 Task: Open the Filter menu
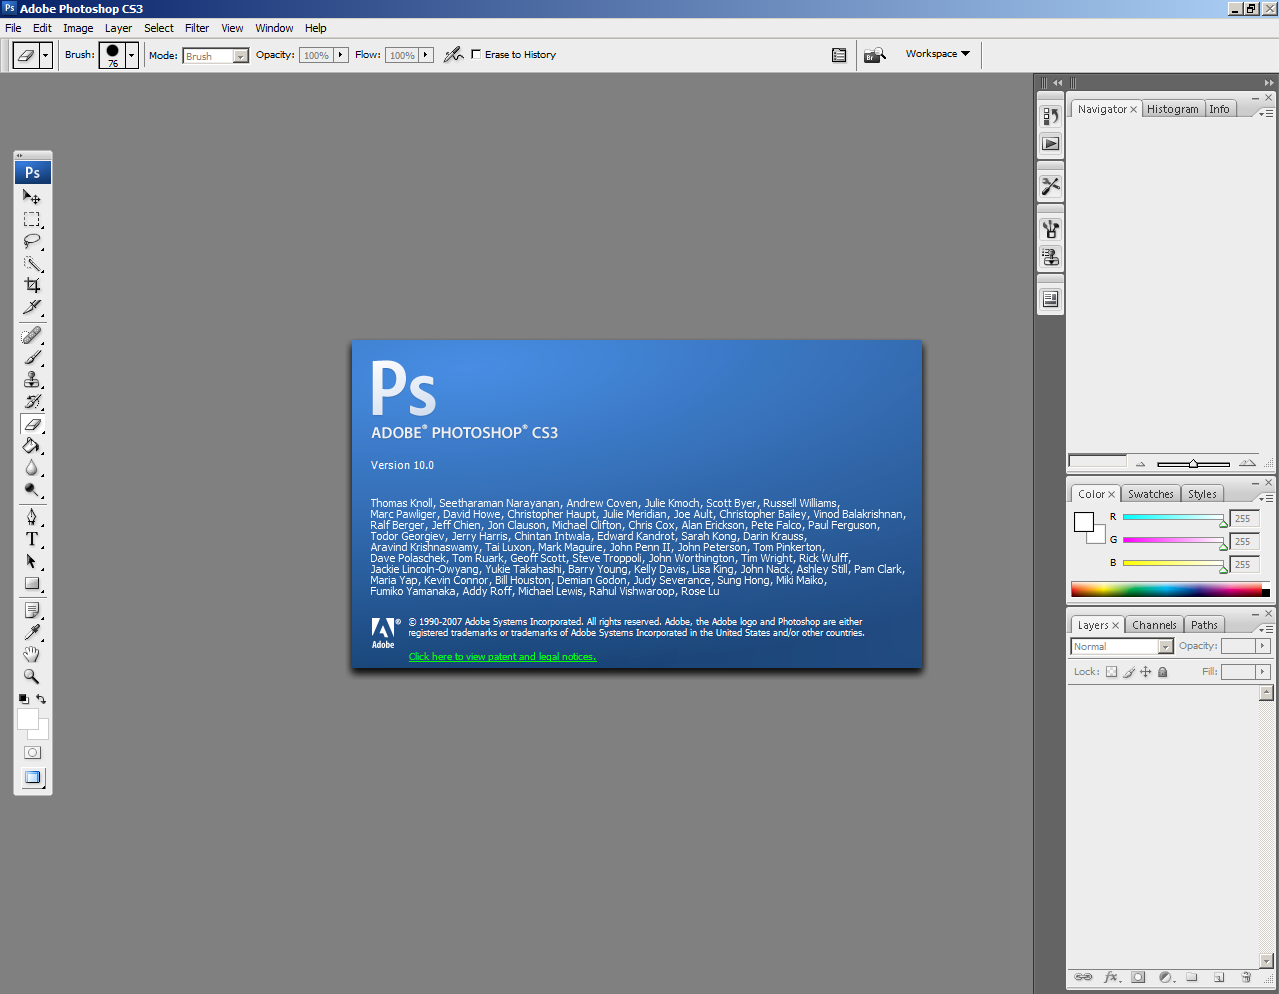point(197,28)
